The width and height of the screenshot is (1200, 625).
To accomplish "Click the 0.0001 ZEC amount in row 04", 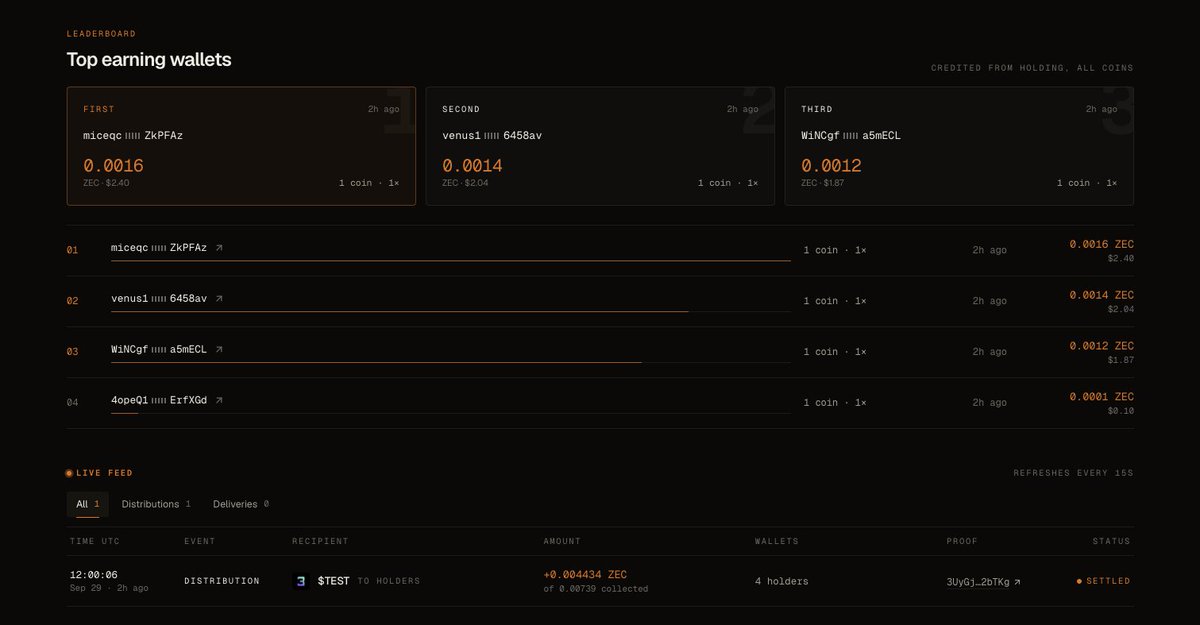I will tap(1101, 397).
